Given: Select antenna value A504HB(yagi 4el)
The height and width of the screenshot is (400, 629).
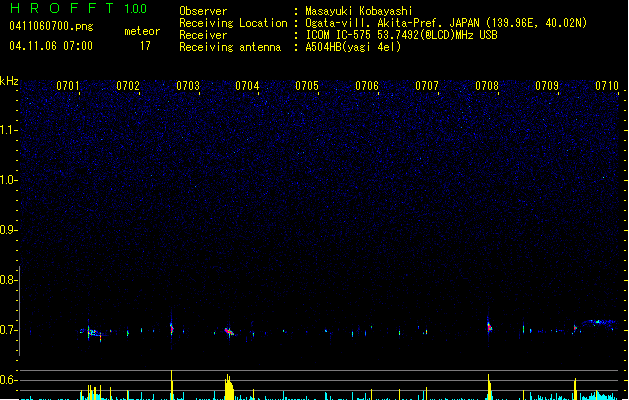Looking at the screenshot, I should [x=353, y=47].
